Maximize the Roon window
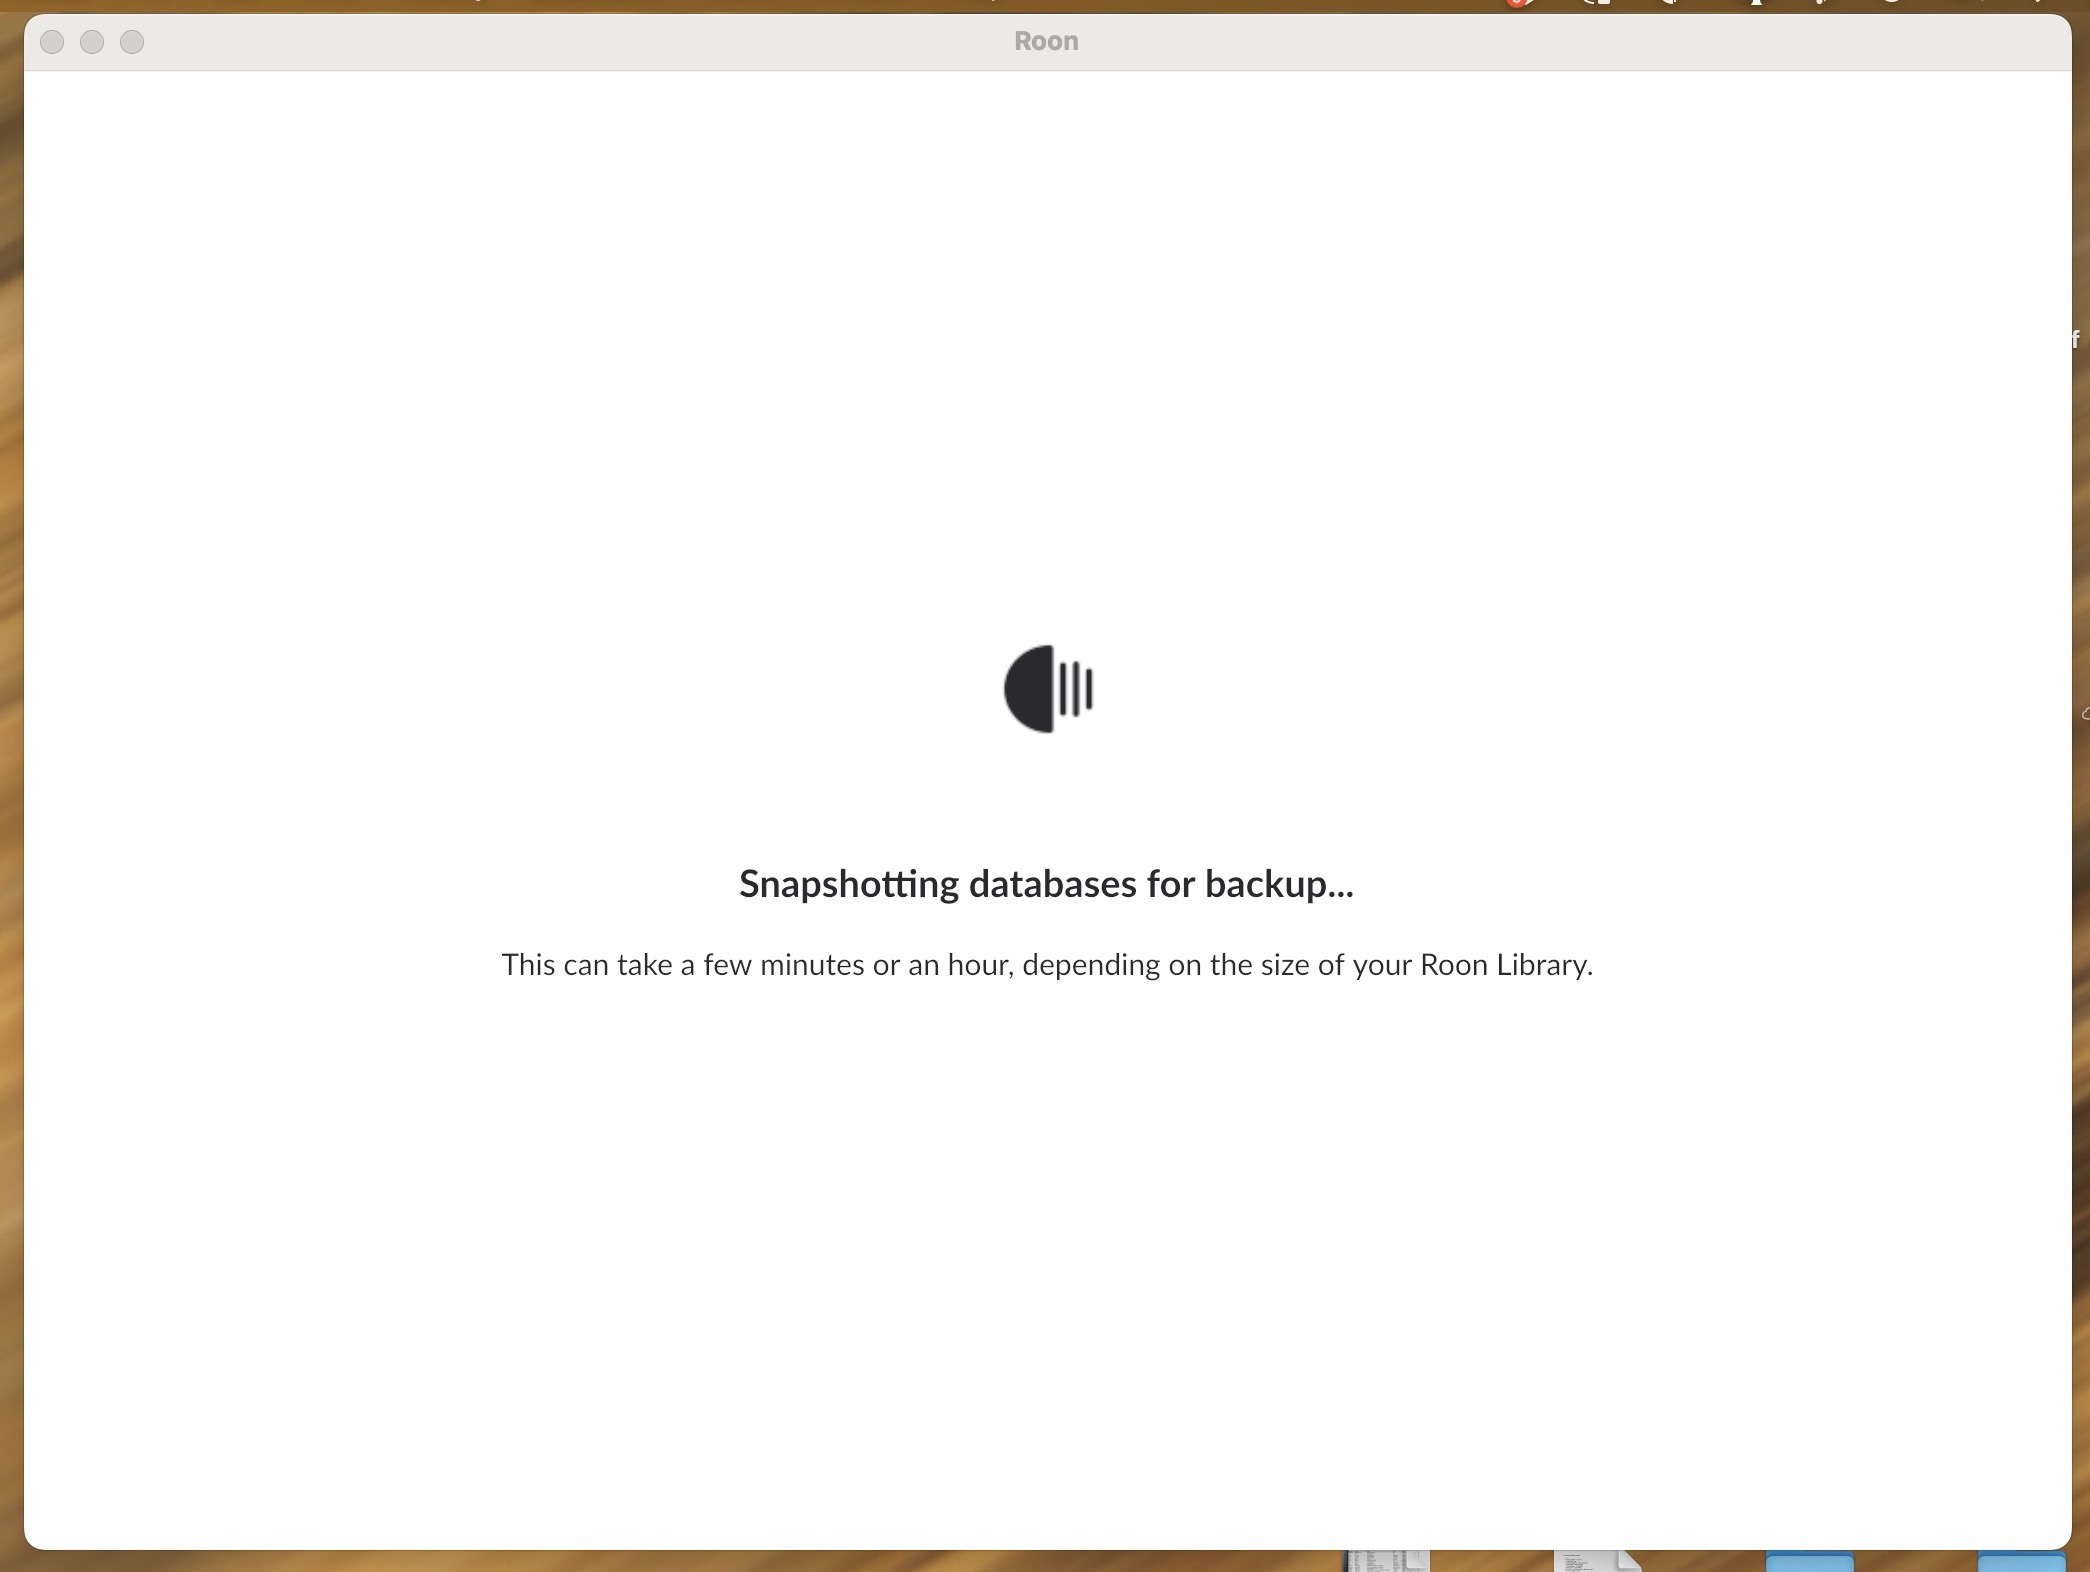2090x1572 pixels. click(132, 42)
